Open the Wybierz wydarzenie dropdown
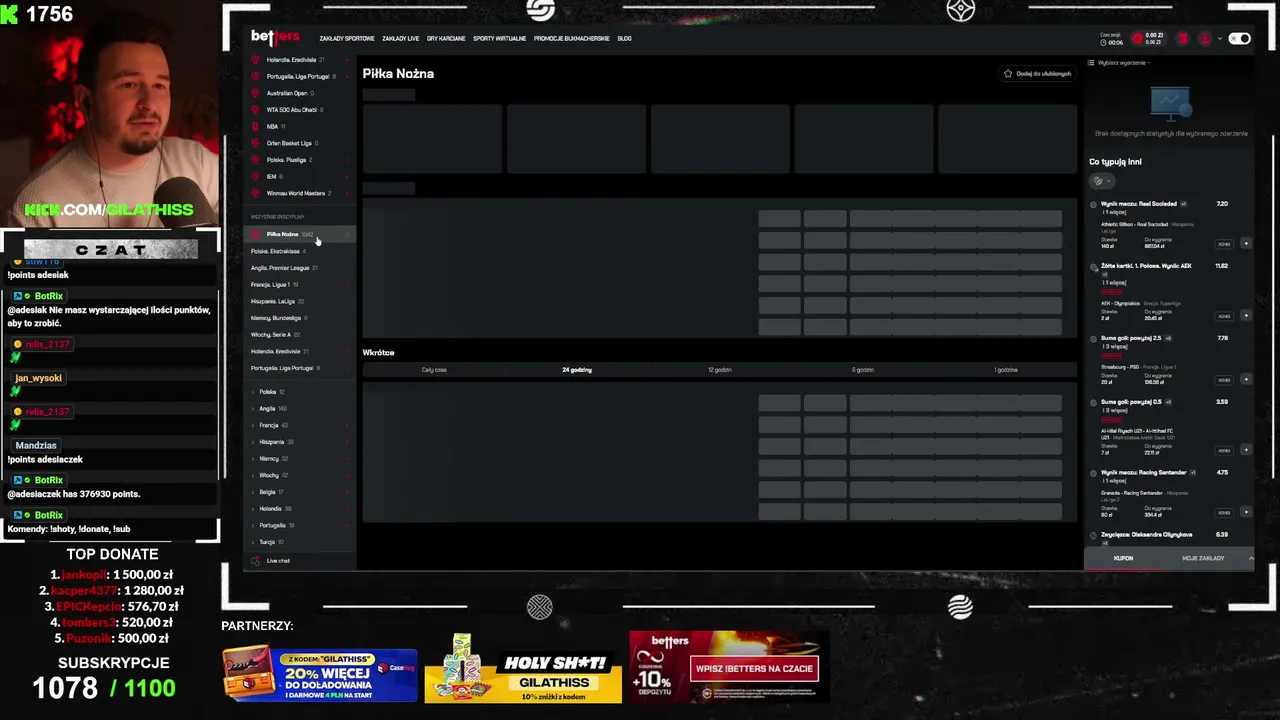The width and height of the screenshot is (1280, 720). tap(1124, 63)
